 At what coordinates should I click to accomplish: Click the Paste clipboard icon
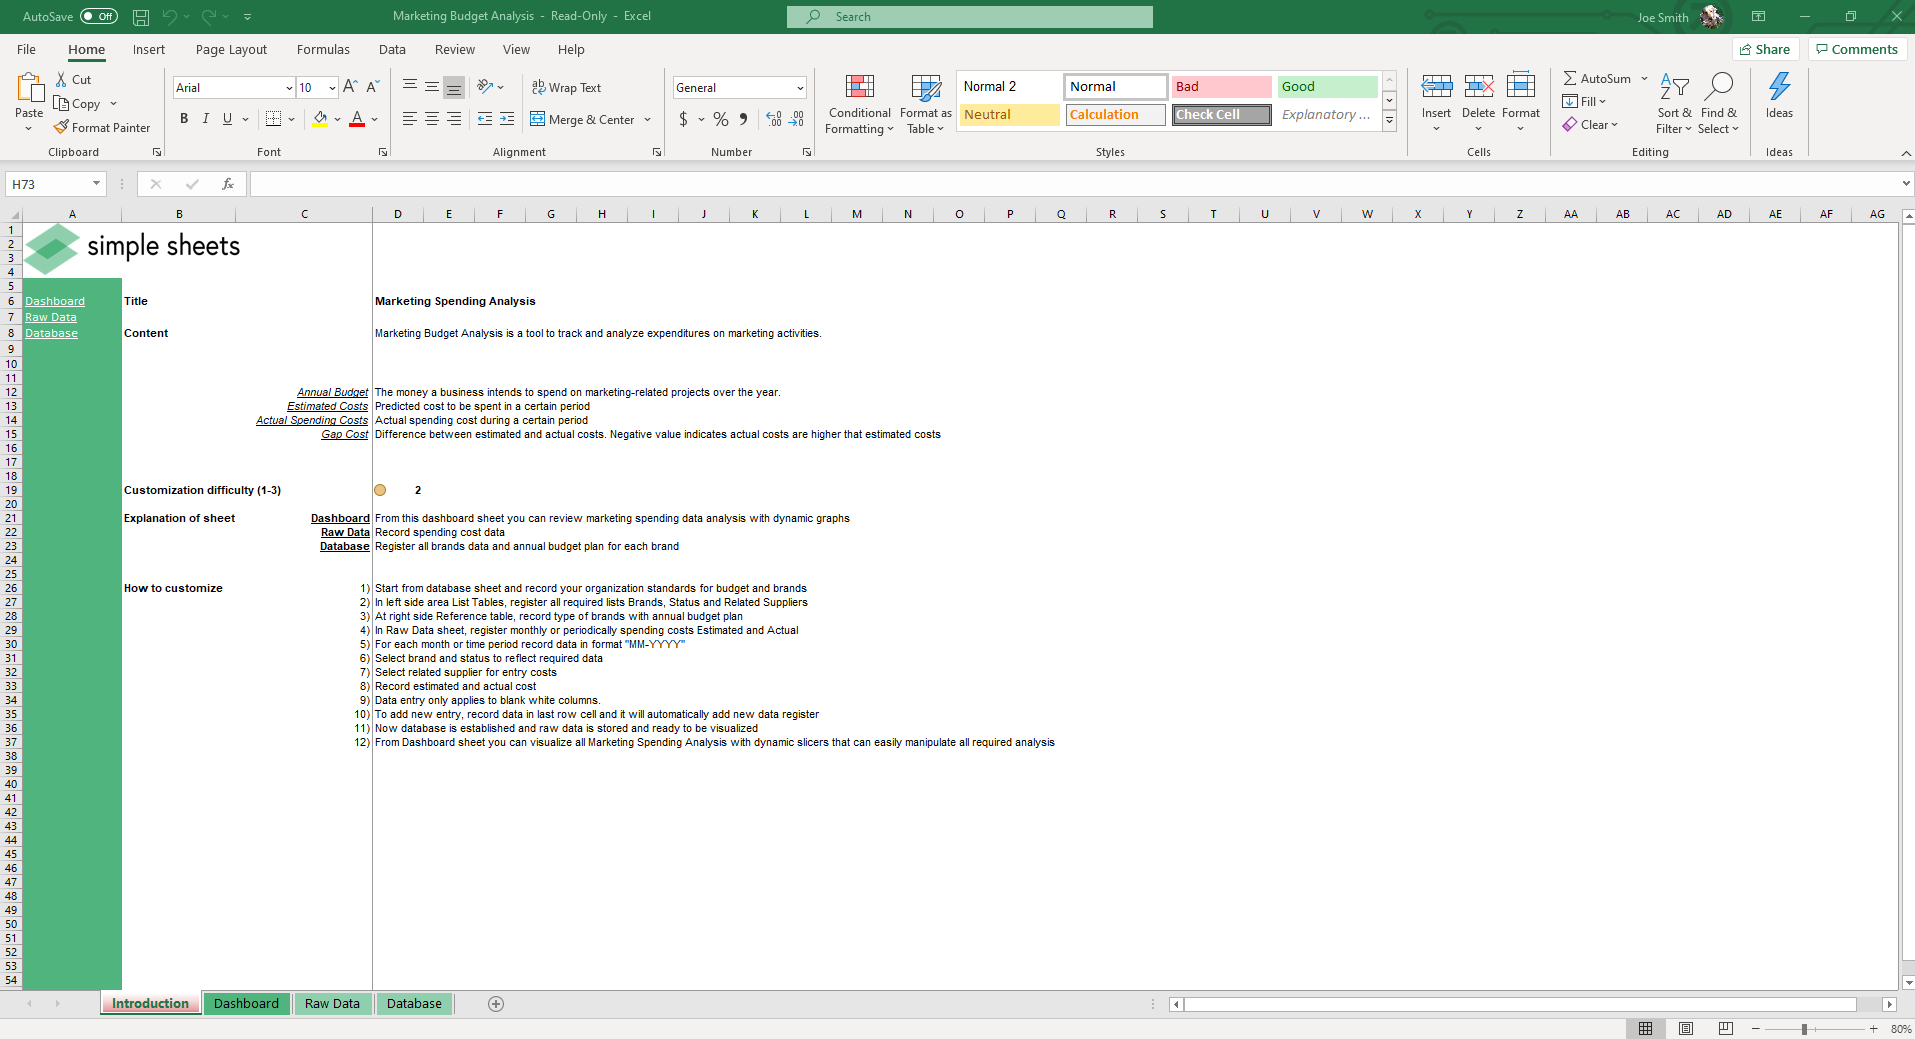[29, 88]
